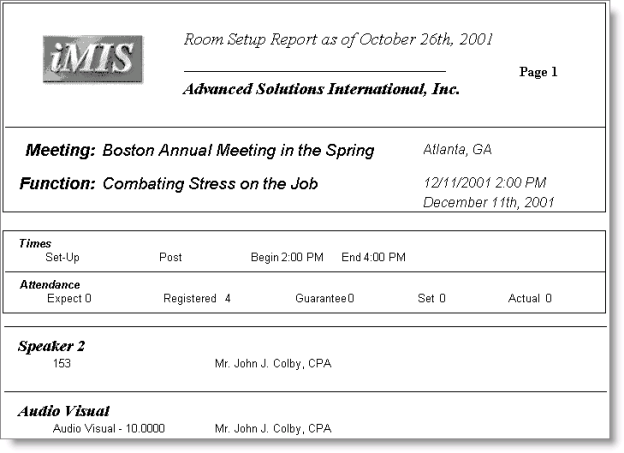
Task: Click the Speaker 2 section heading
Action: [x=51, y=346]
